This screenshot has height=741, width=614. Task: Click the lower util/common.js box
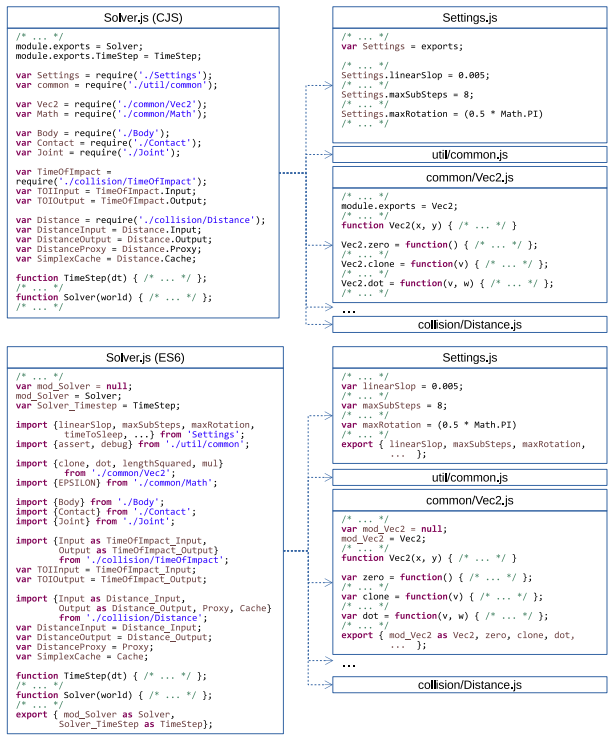(x=469, y=478)
